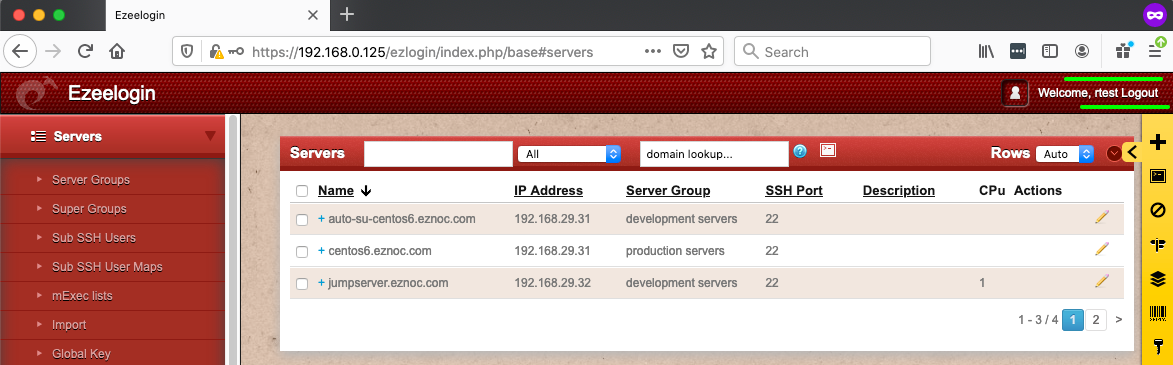This screenshot has height=365, width=1173.
Task: Expand auto-su-centos6.eznoc.com row details plus
Action: (x=322, y=218)
